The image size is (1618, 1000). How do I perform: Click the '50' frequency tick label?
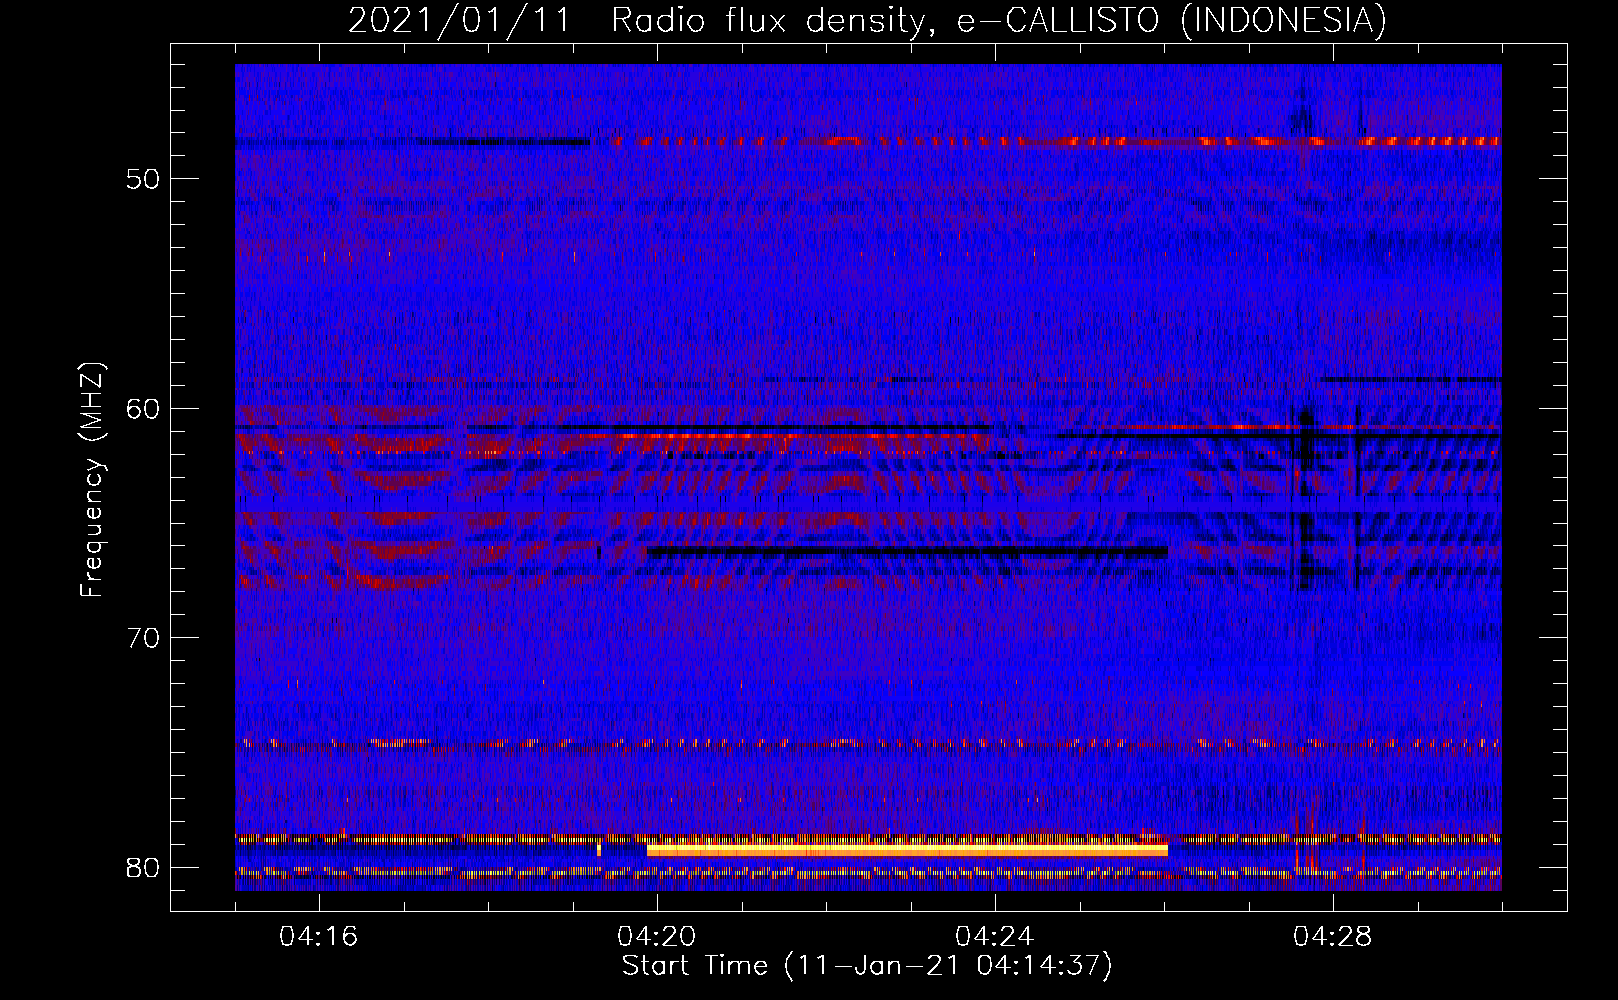[143, 179]
